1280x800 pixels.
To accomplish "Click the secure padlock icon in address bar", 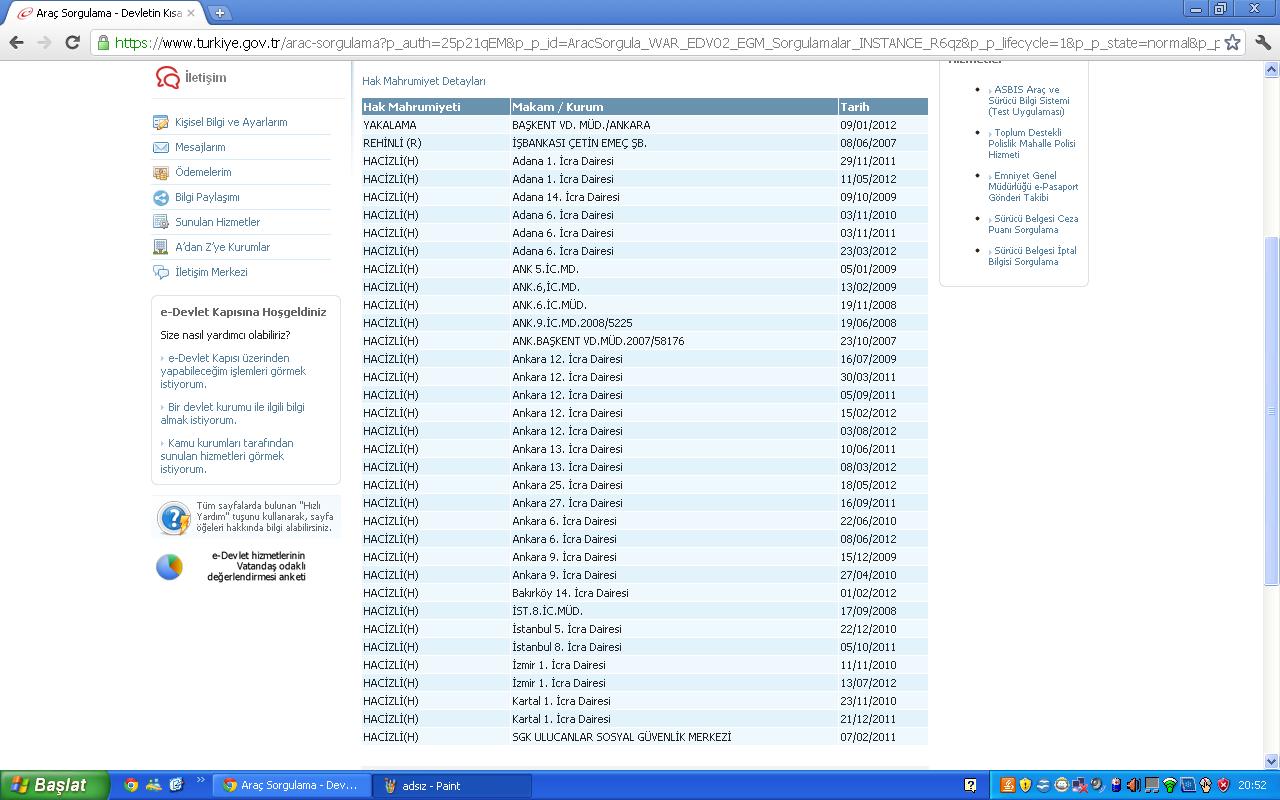I will pos(103,43).
